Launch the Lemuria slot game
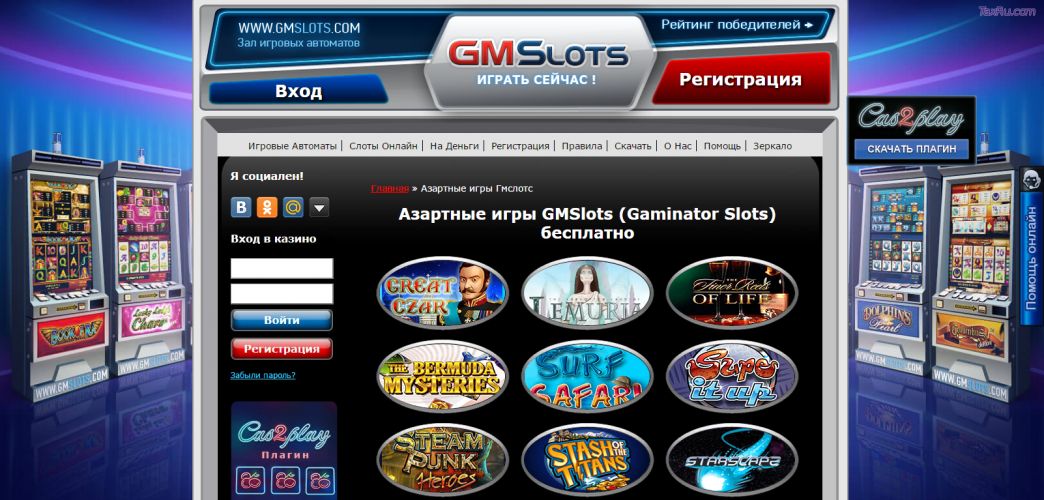The width and height of the screenshot is (1044, 500). tap(587, 293)
